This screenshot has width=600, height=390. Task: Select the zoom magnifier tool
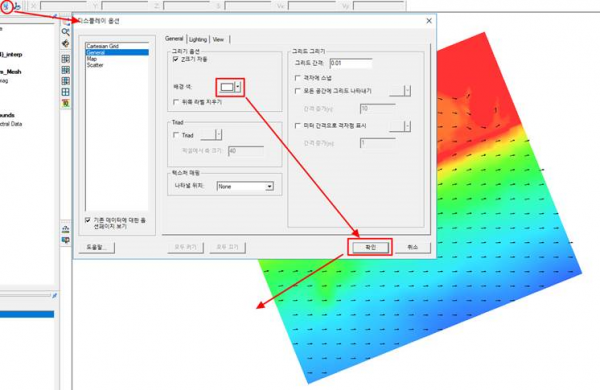point(65,32)
